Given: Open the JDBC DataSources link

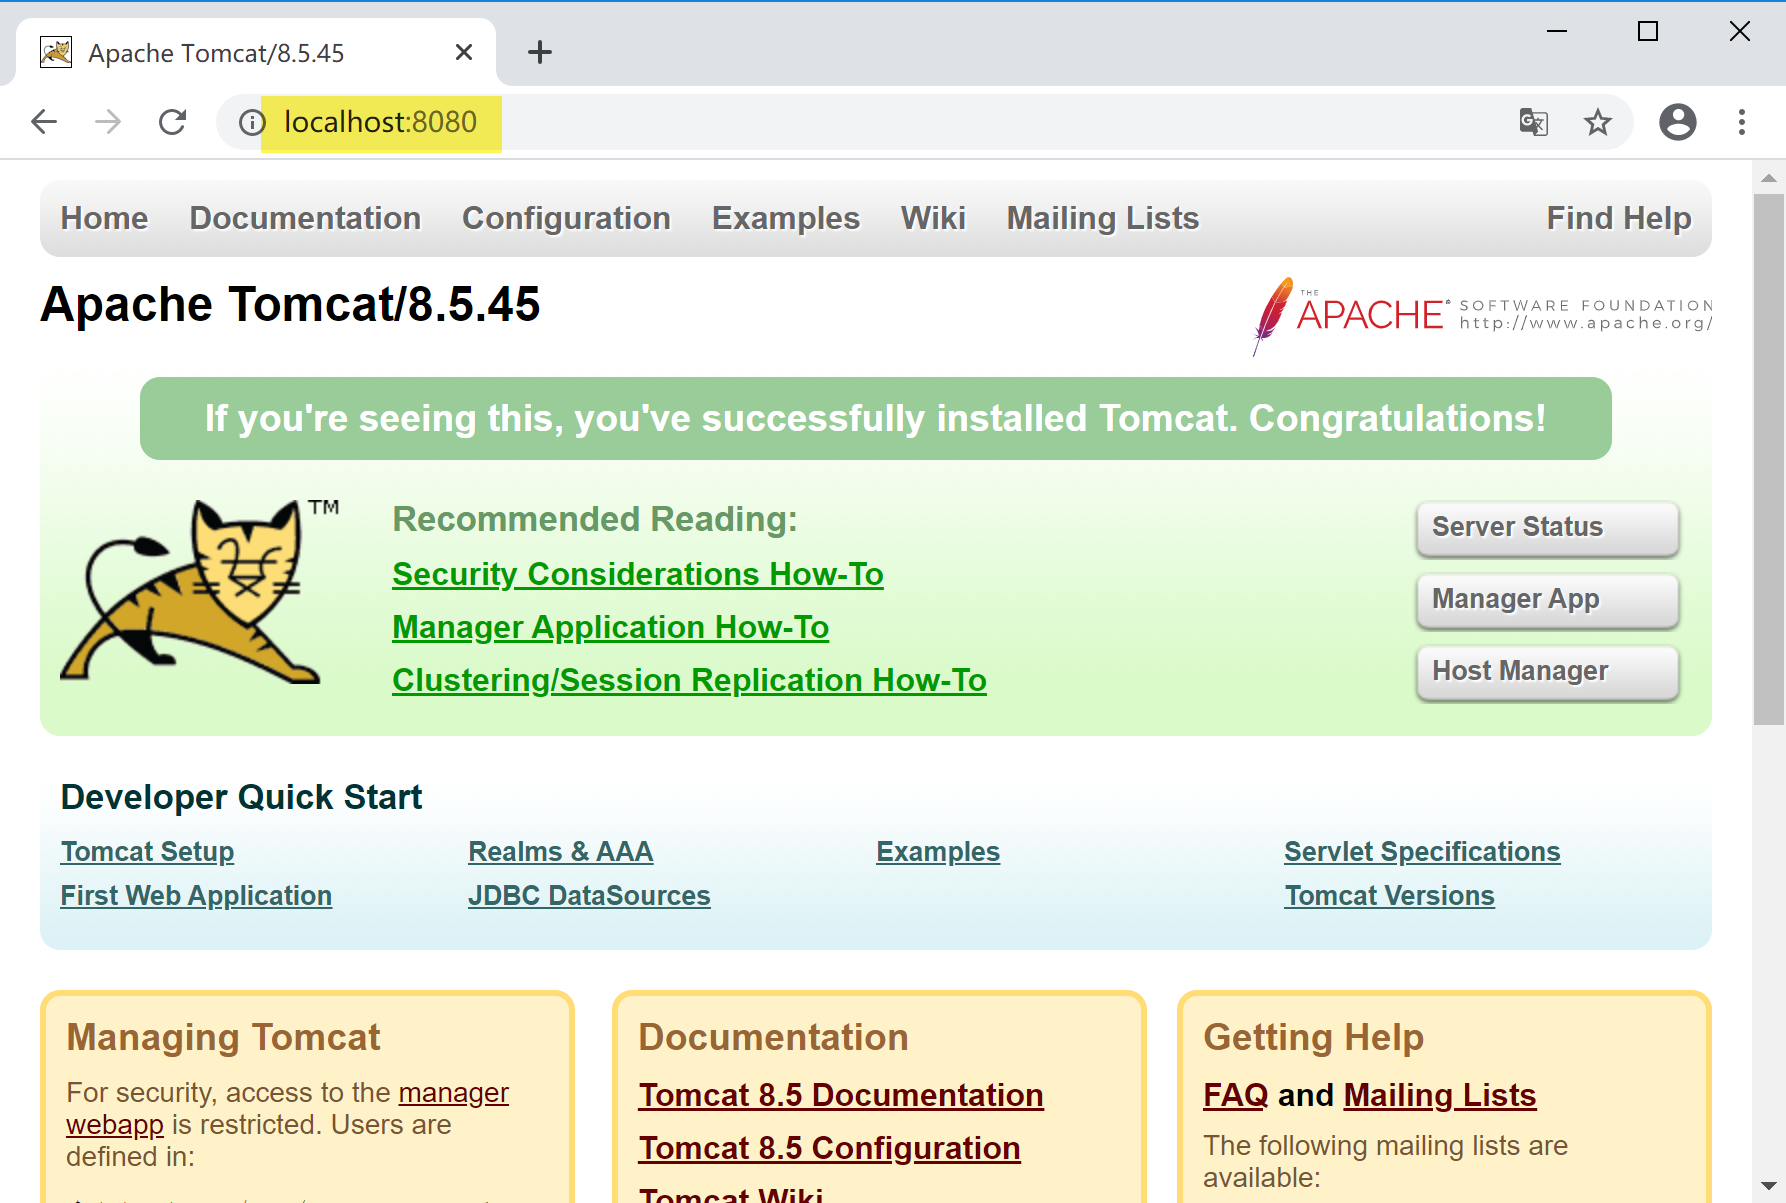Looking at the screenshot, I should [x=590, y=896].
